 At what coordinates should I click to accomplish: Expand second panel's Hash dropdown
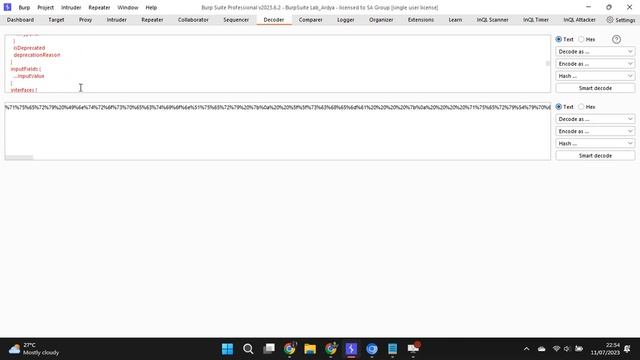[595, 143]
